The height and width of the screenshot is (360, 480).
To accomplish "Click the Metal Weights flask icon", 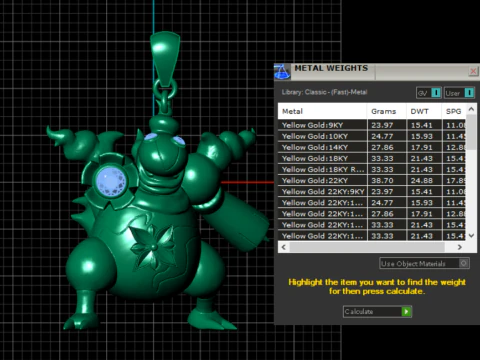I will (x=282, y=72).
